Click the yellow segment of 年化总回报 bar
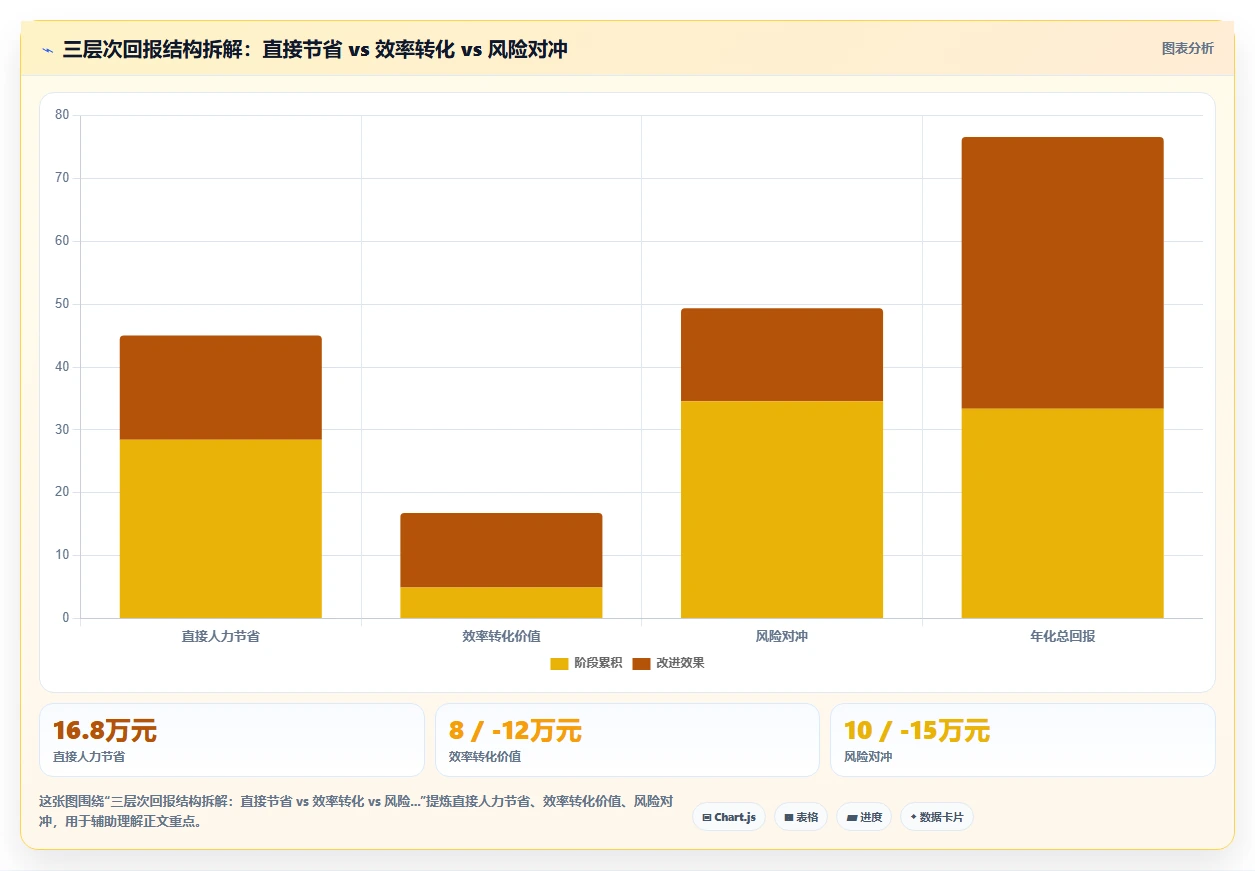 point(1063,513)
